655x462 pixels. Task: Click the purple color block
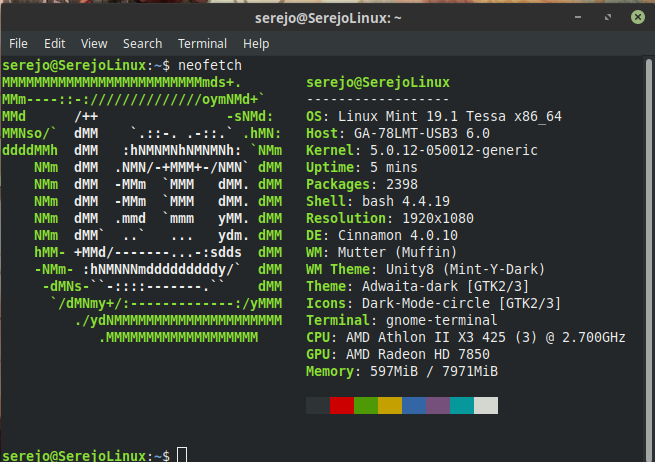438,405
